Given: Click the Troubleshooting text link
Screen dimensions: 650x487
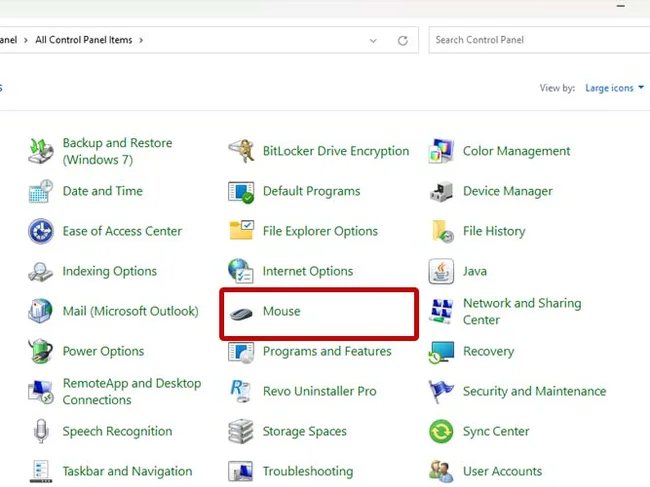Looking at the screenshot, I should coord(308,471).
